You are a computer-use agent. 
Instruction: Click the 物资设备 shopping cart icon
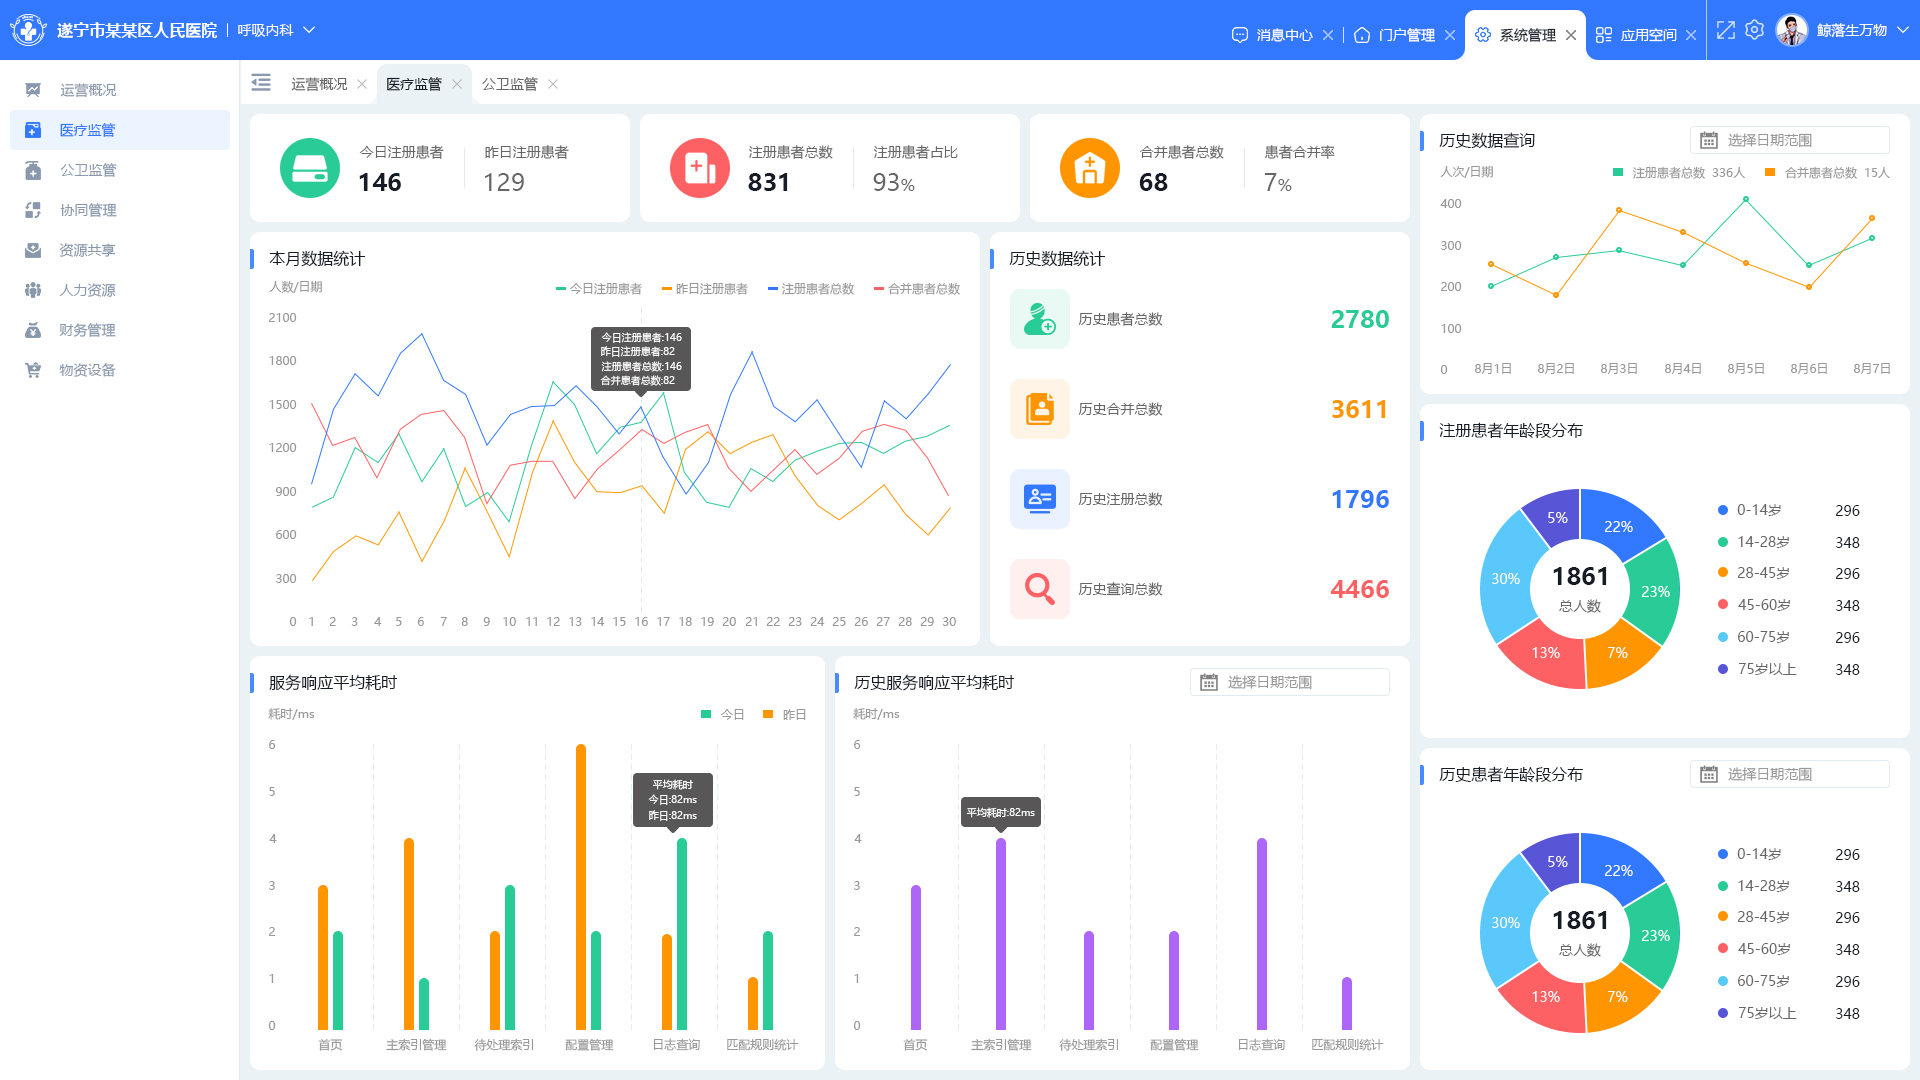[x=33, y=370]
